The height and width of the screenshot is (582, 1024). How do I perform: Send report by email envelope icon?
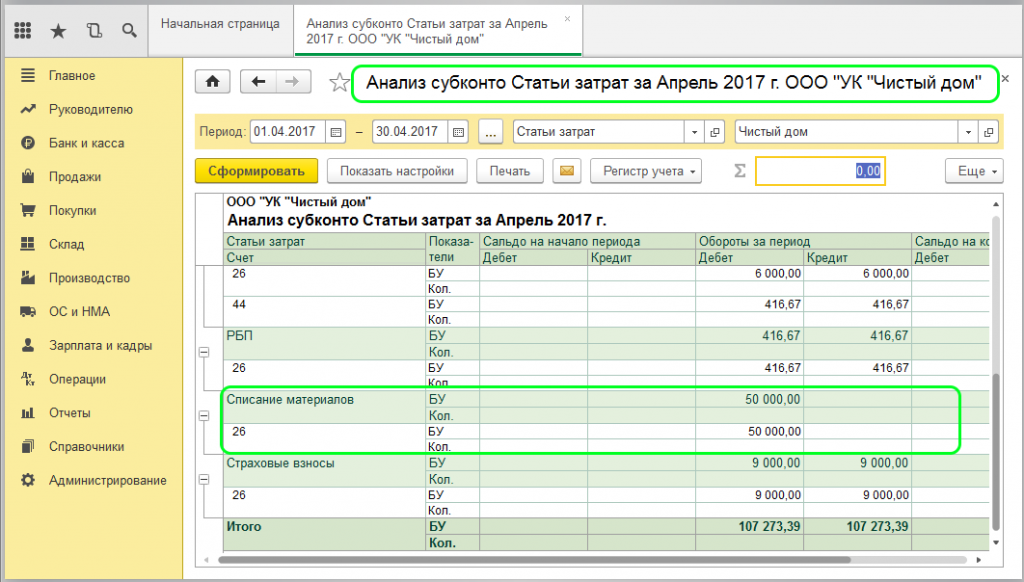pos(566,171)
